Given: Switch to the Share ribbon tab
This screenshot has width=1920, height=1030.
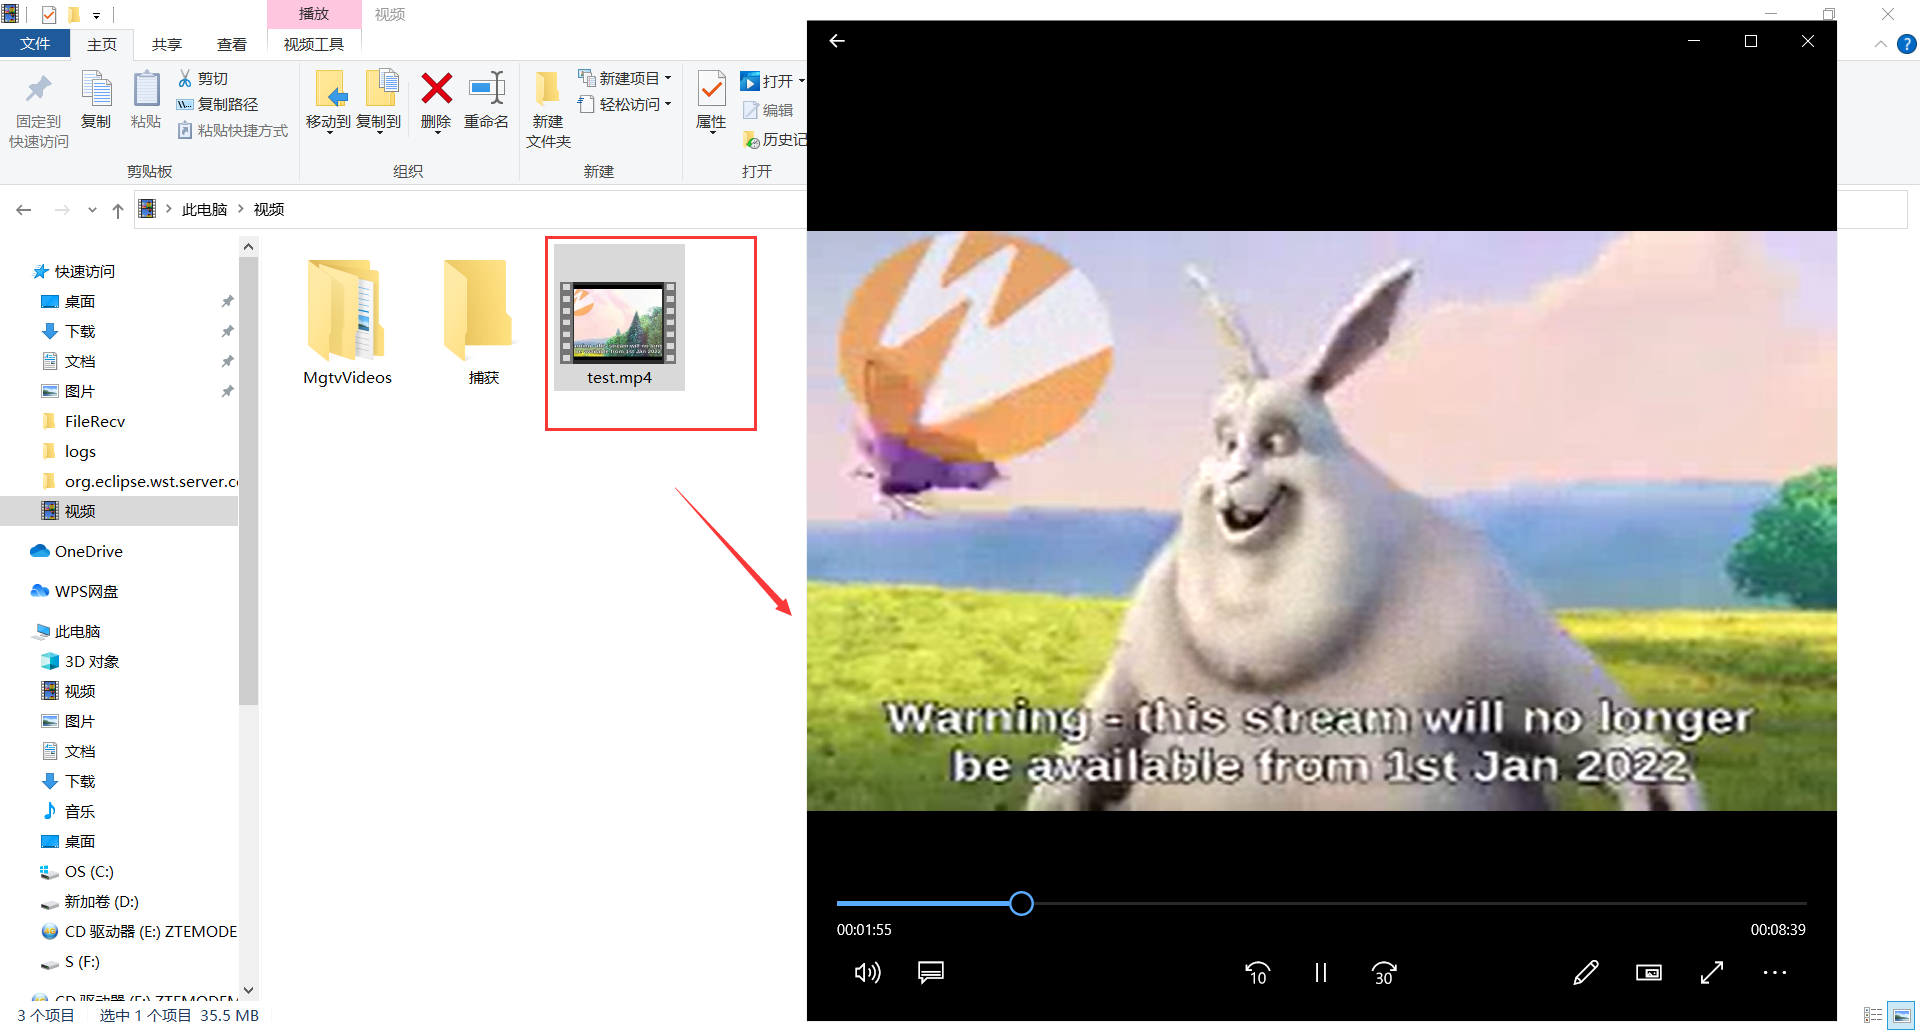Looking at the screenshot, I should pyautogui.click(x=167, y=44).
